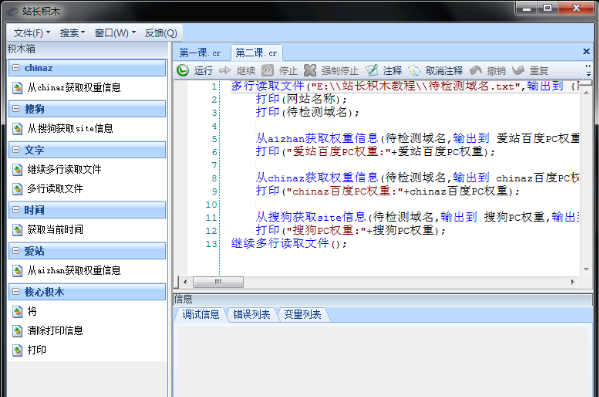599x397 pixels.
Task: Click icon beside 从aizhan获取权重信息
Action: pos(17,271)
